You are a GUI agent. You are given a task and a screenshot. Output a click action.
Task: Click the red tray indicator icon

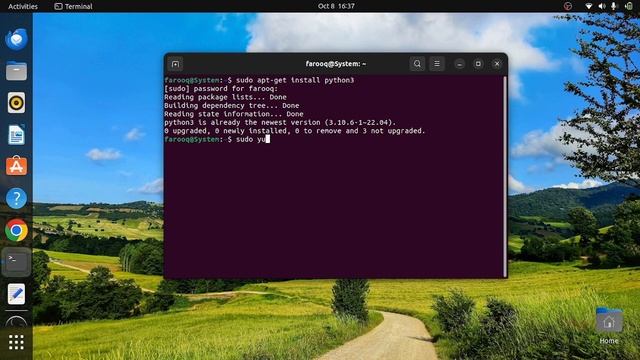pos(567,6)
